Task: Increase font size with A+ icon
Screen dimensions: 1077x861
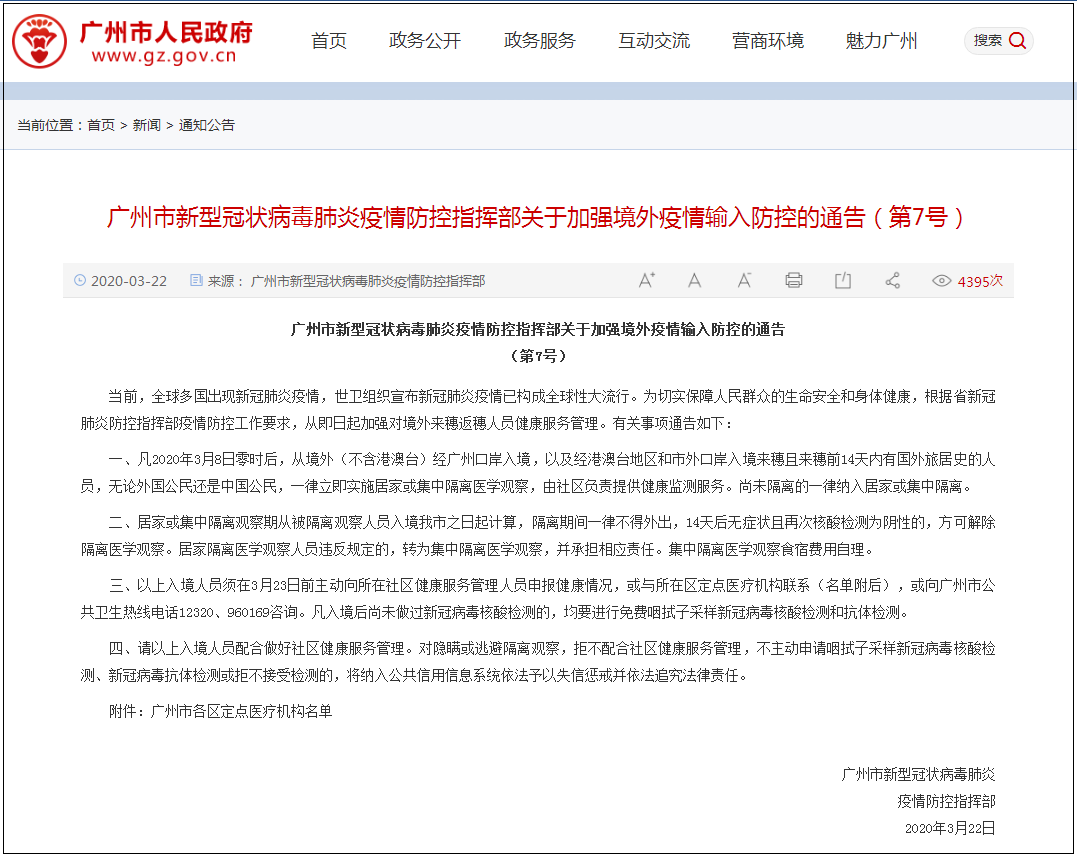Action: 646,280
